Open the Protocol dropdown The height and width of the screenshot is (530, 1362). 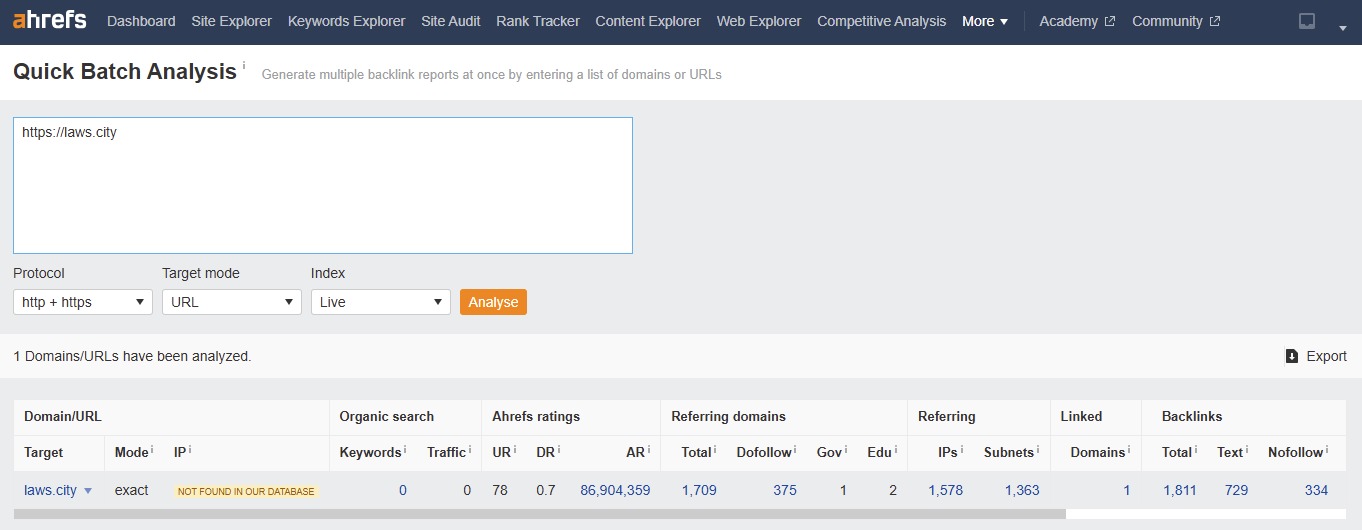(x=83, y=302)
